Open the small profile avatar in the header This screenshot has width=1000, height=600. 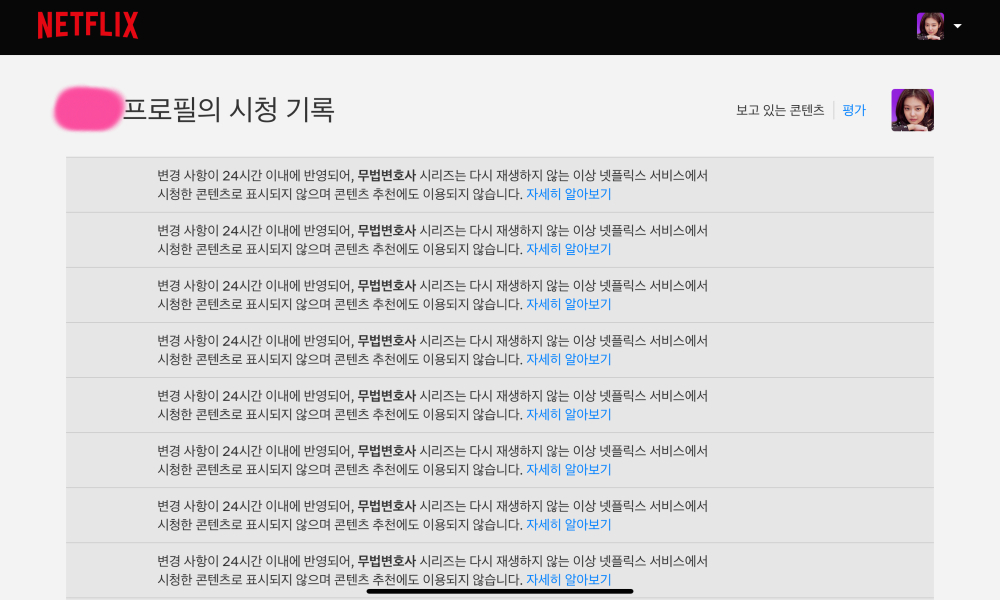(x=930, y=26)
